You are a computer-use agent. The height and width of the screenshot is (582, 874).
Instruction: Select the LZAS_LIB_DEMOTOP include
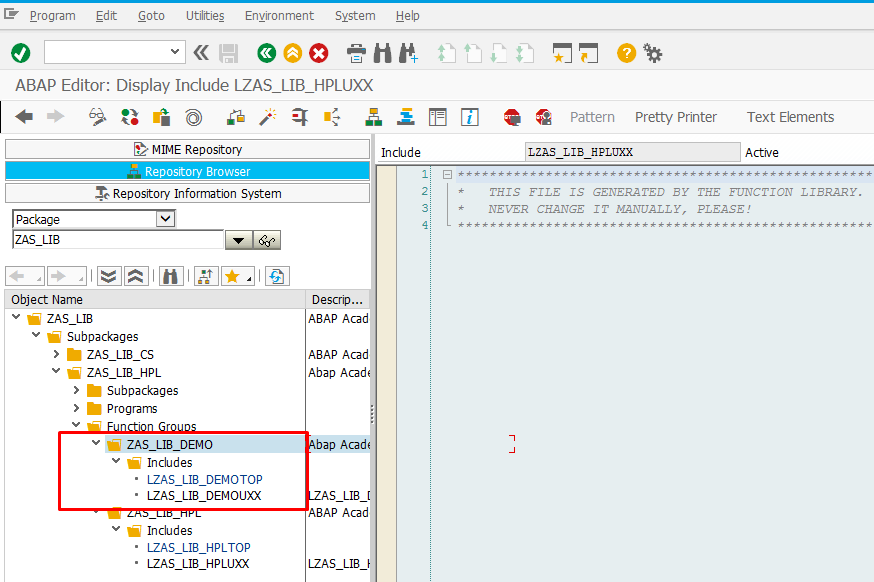click(x=205, y=479)
